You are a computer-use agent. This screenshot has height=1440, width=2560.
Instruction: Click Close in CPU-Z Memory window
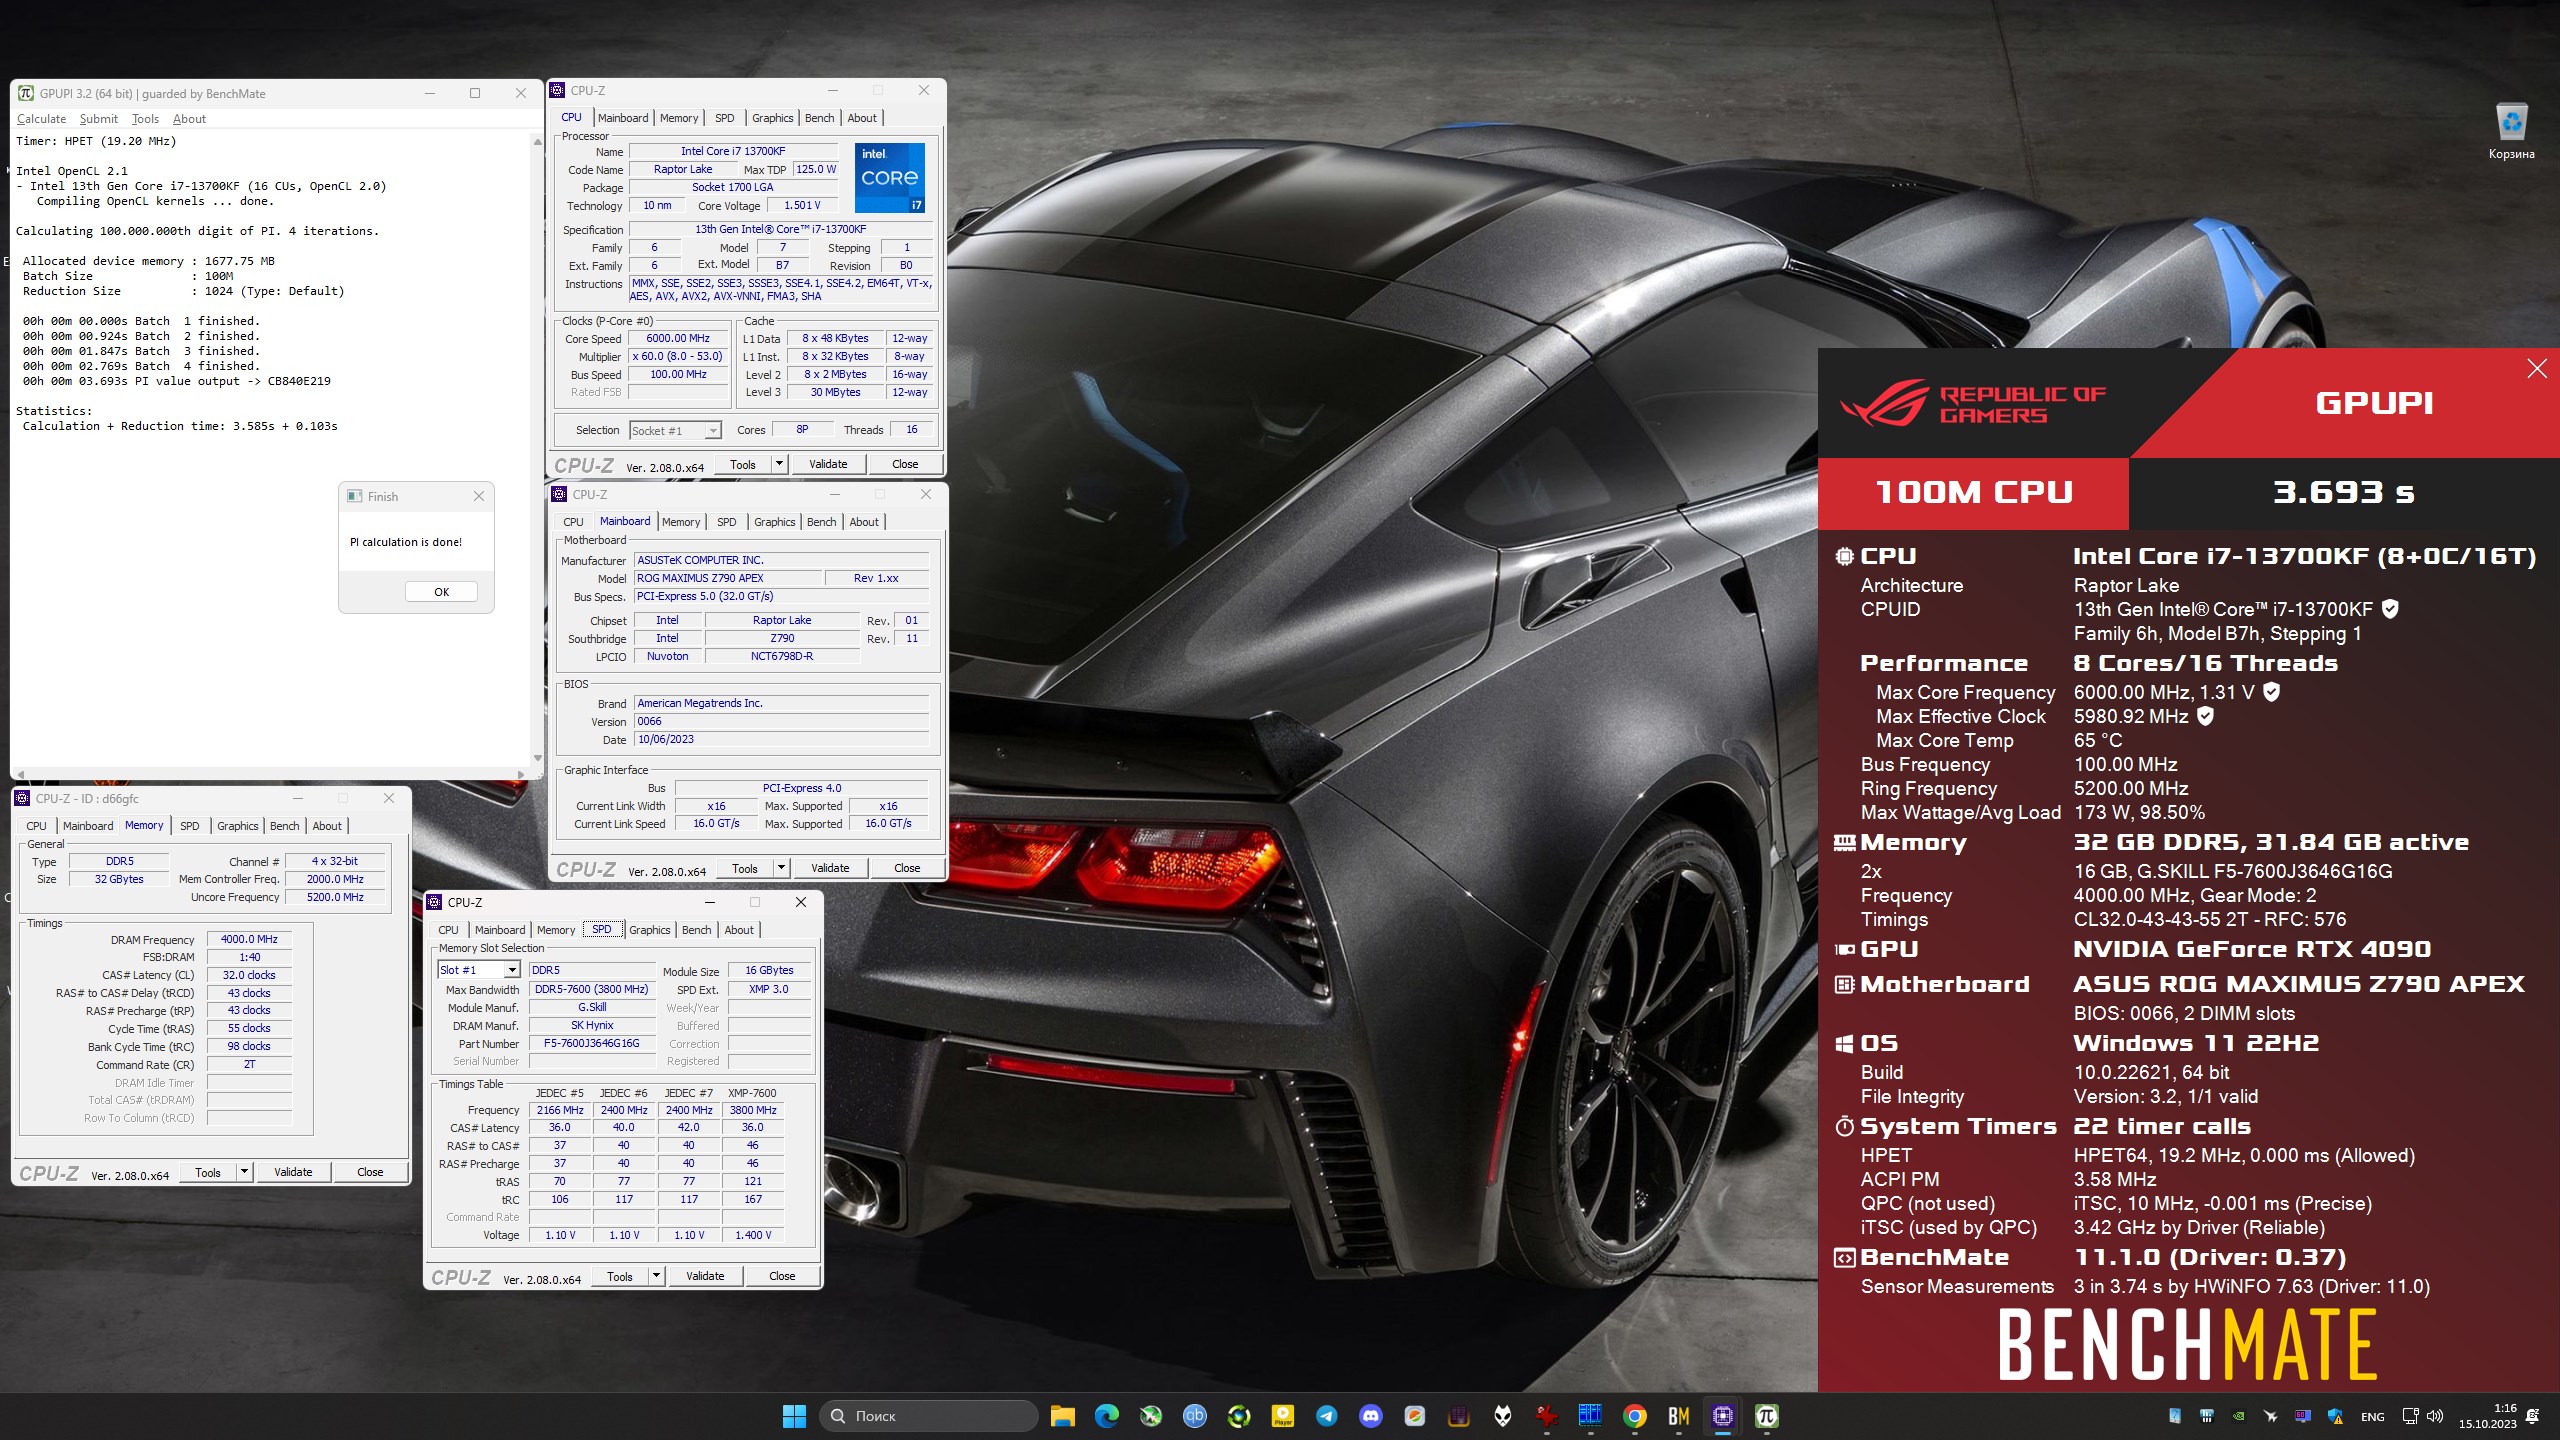(x=370, y=1172)
